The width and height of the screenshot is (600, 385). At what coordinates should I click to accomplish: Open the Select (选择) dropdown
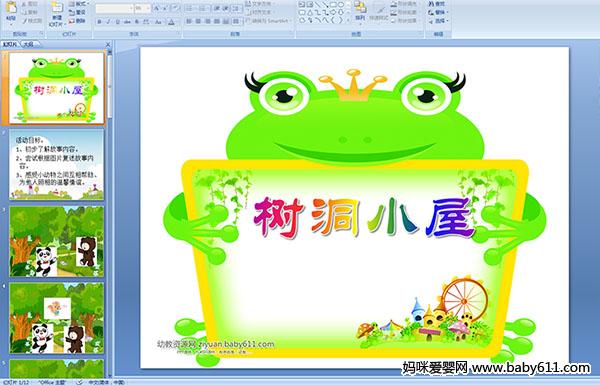pos(439,21)
